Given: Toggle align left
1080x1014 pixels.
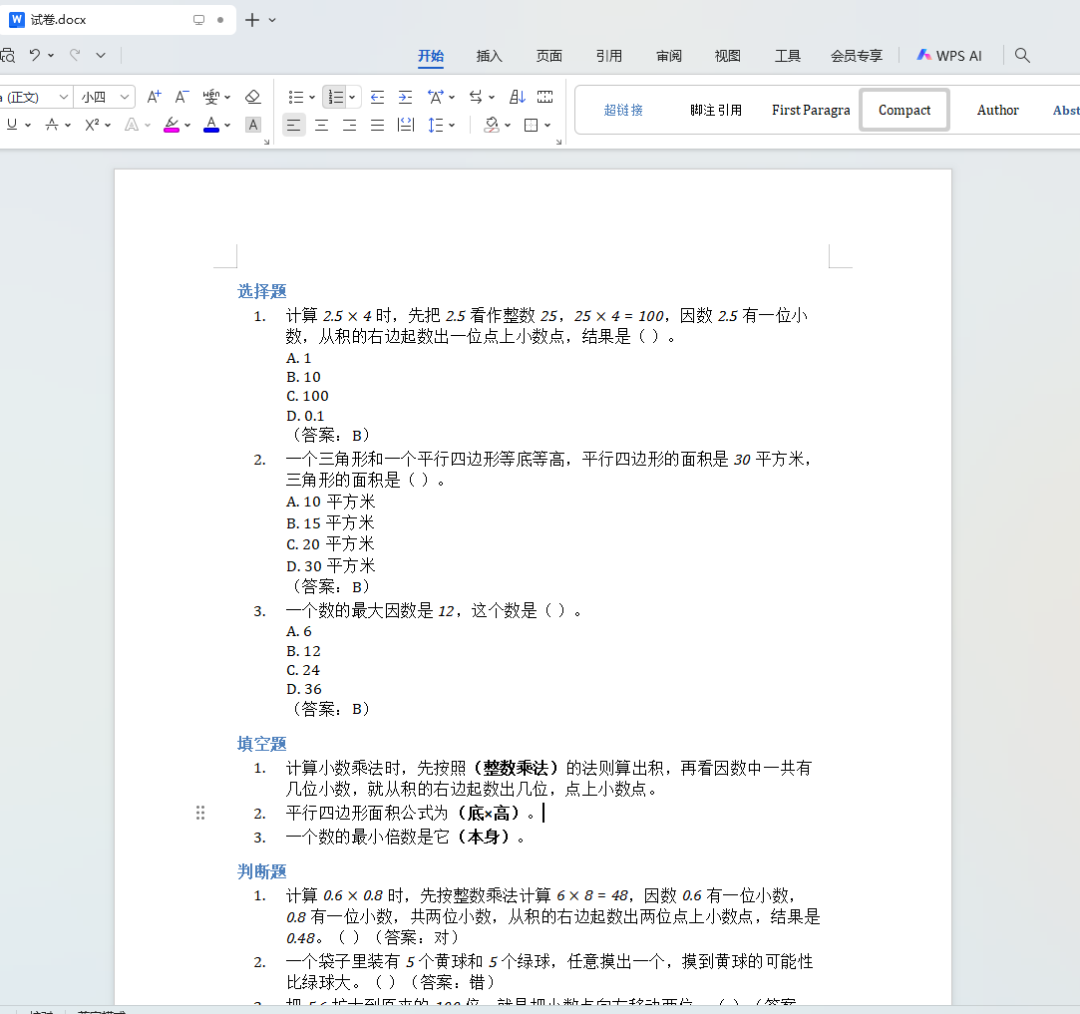Looking at the screenshot, I should pos(294,125).
